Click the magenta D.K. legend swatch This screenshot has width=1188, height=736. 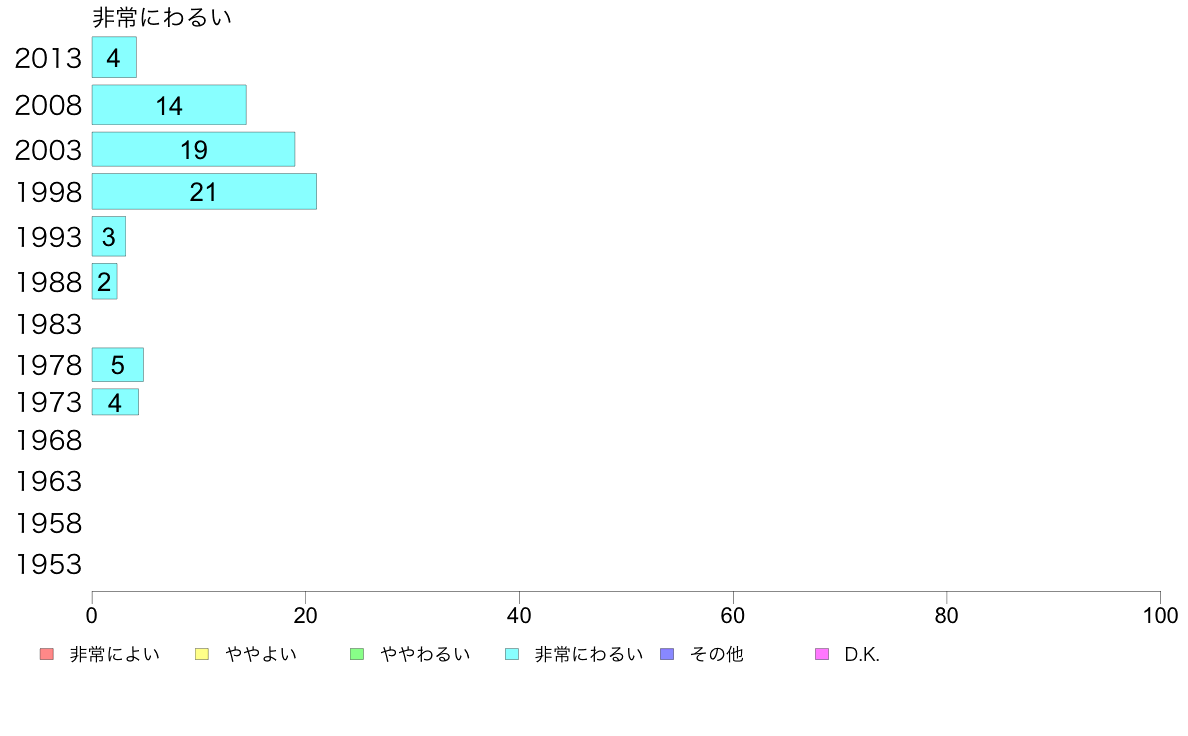(822, 654)
